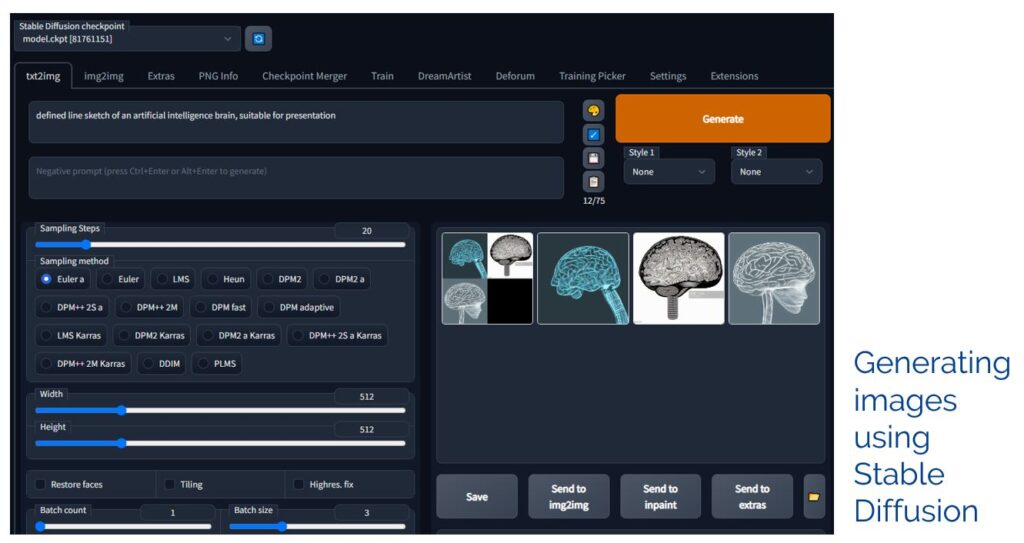1024x543 pixels.
Task: Select Euler a sampling method
Action: (63, 279)
